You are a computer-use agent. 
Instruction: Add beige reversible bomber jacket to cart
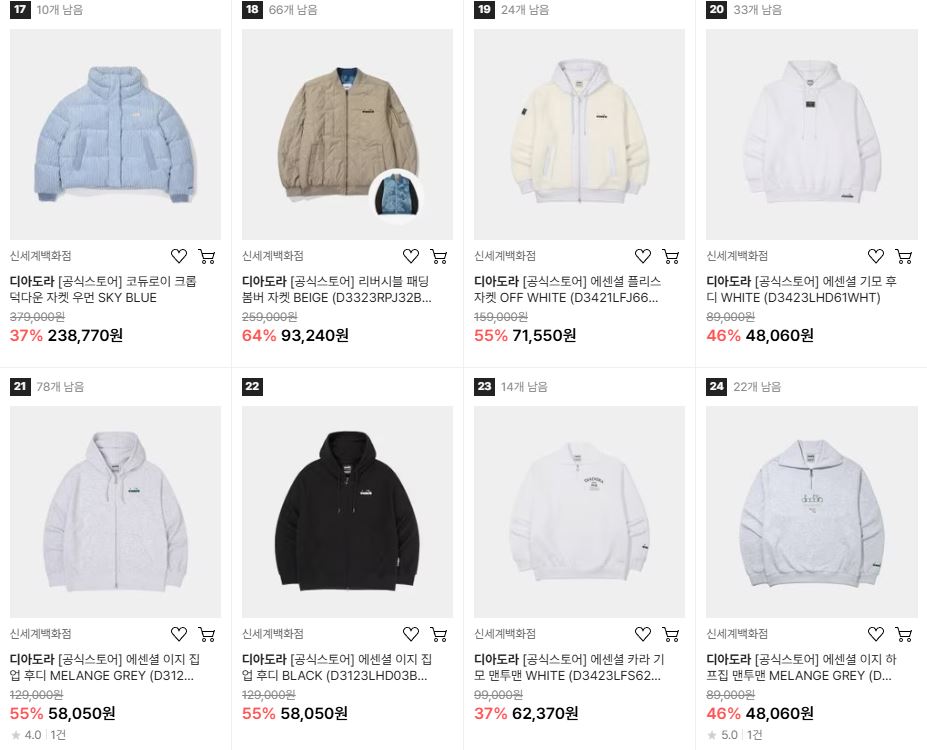(x=439, y=257)
